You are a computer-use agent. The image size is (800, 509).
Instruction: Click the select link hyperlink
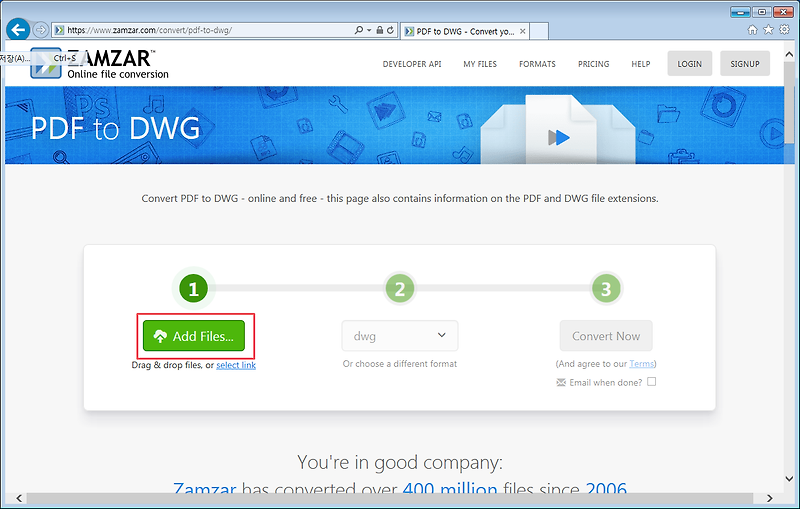236,365
